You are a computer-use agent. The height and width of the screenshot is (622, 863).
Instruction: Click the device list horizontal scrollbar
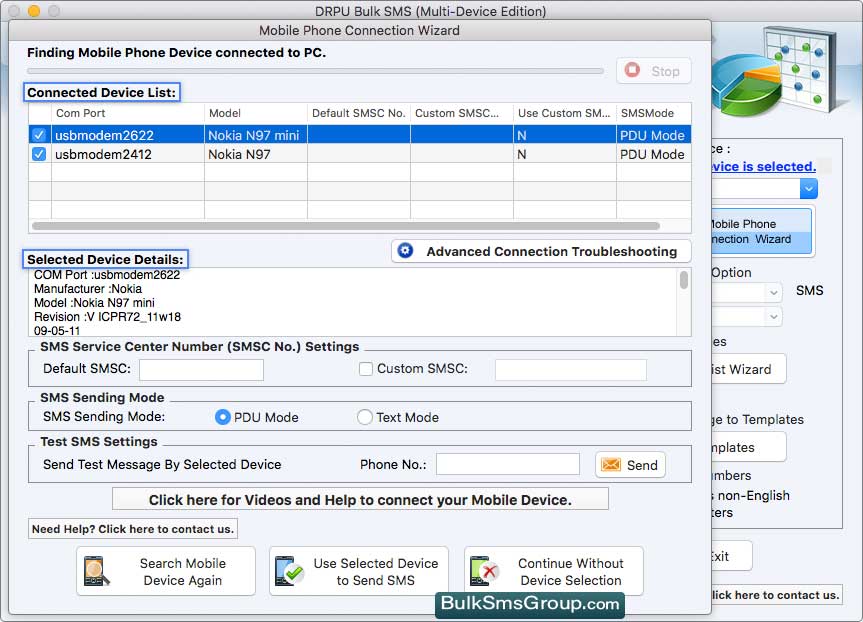[346, 226]
